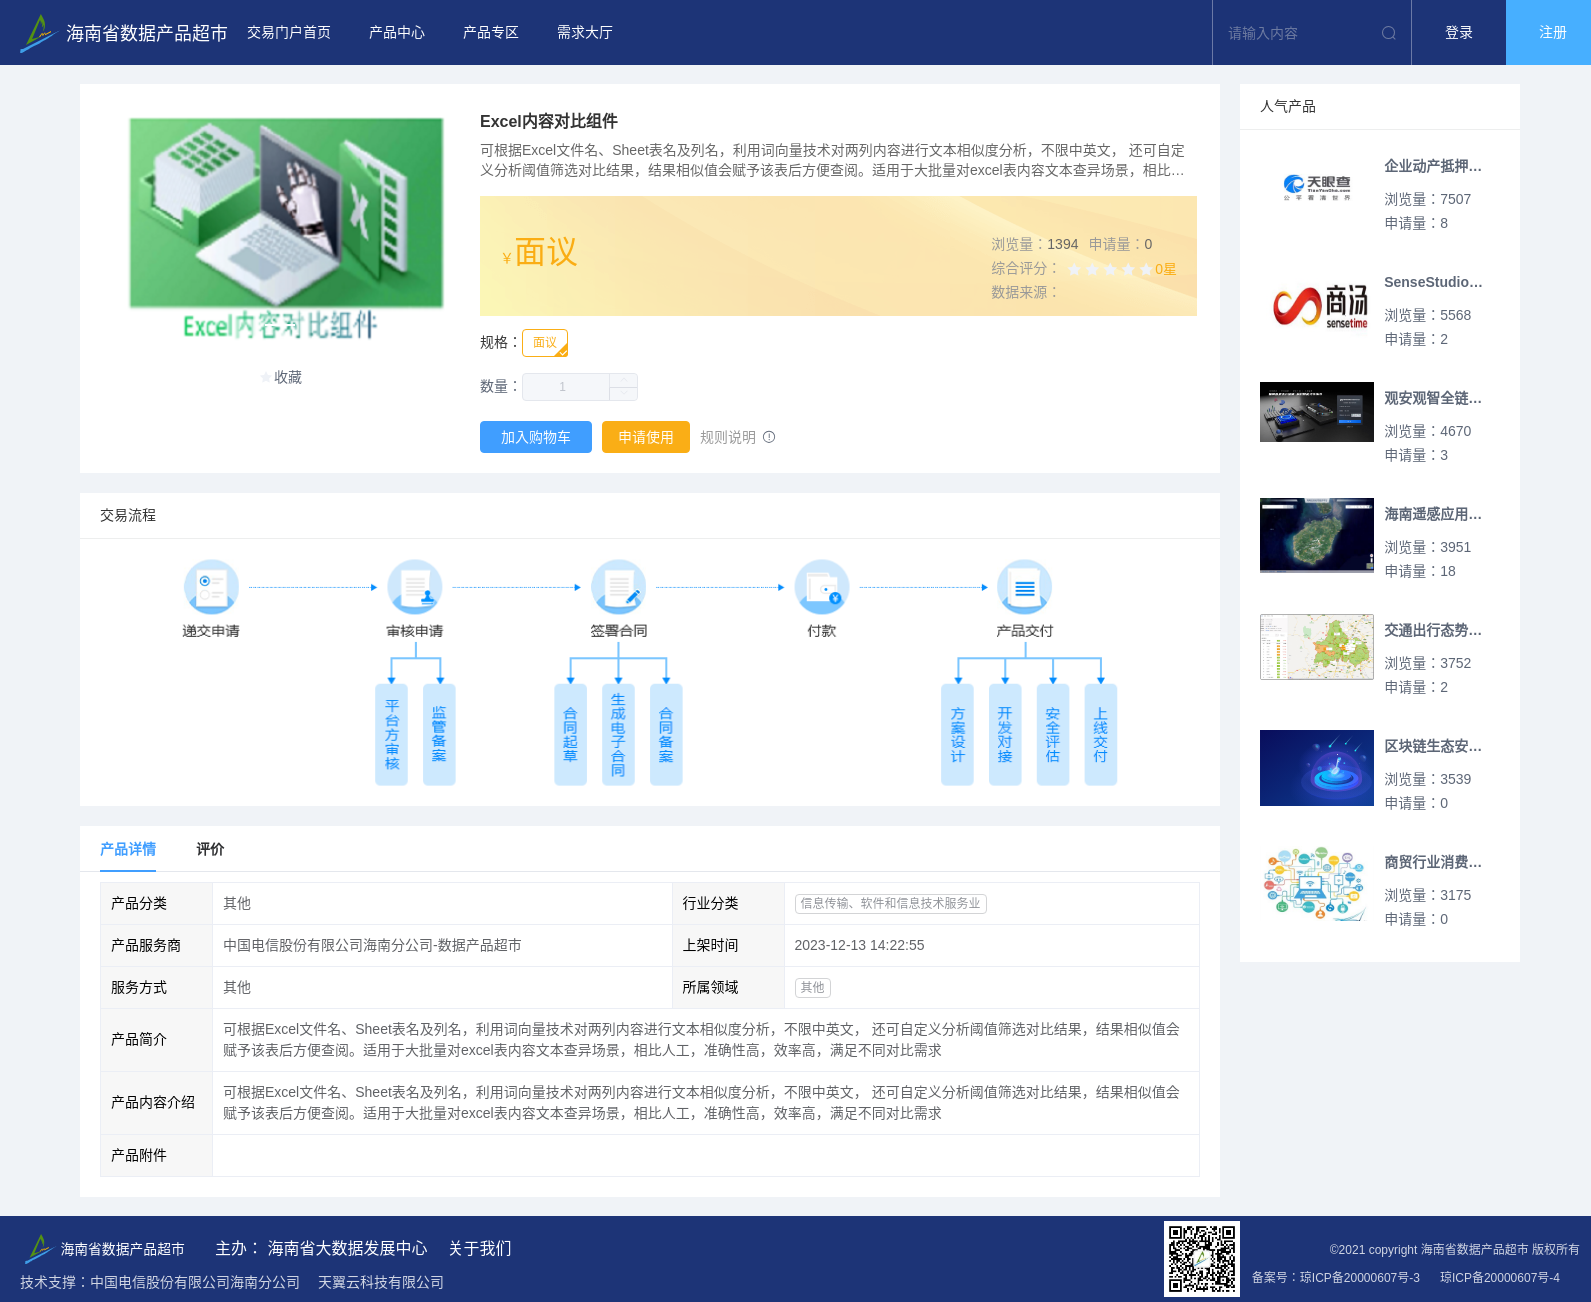This screenshot has height=1302, width=1591.
Task: Open the 关于我们 footer link
Action: click(480, 1248)
